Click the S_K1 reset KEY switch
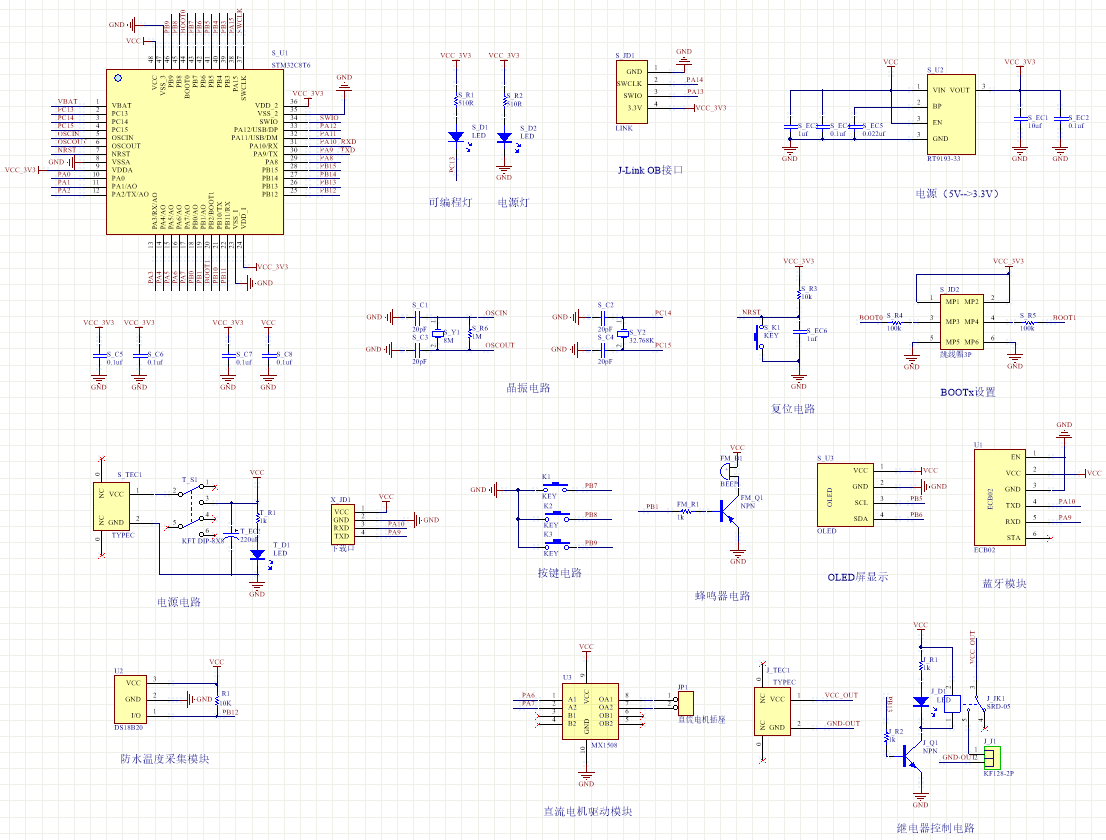 tap(760, 336)
